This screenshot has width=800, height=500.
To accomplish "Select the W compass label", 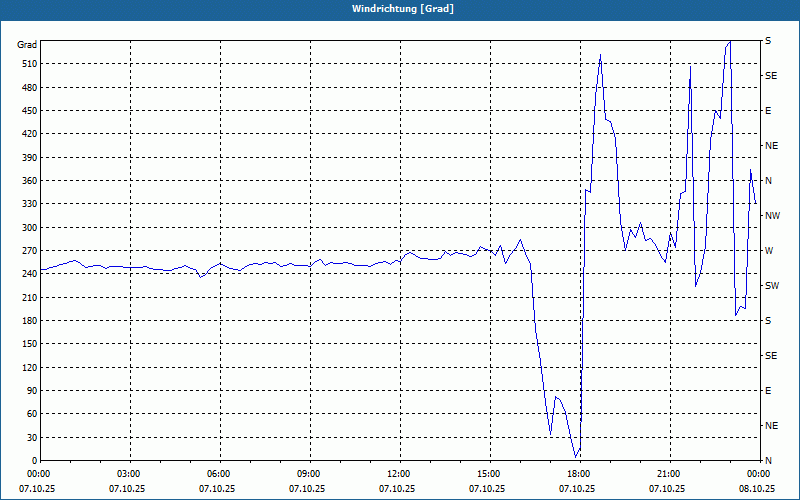I will coord(769,251).
